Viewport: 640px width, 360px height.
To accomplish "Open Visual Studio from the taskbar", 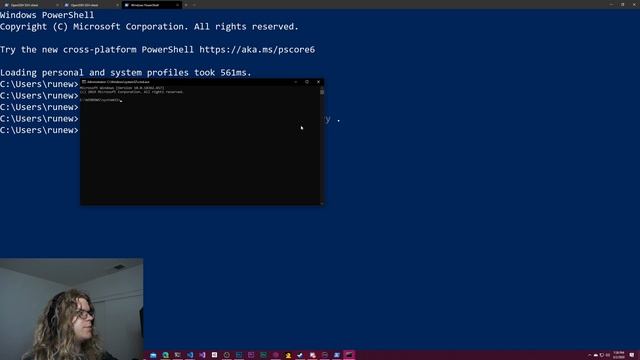I will (x=202, y=355).
